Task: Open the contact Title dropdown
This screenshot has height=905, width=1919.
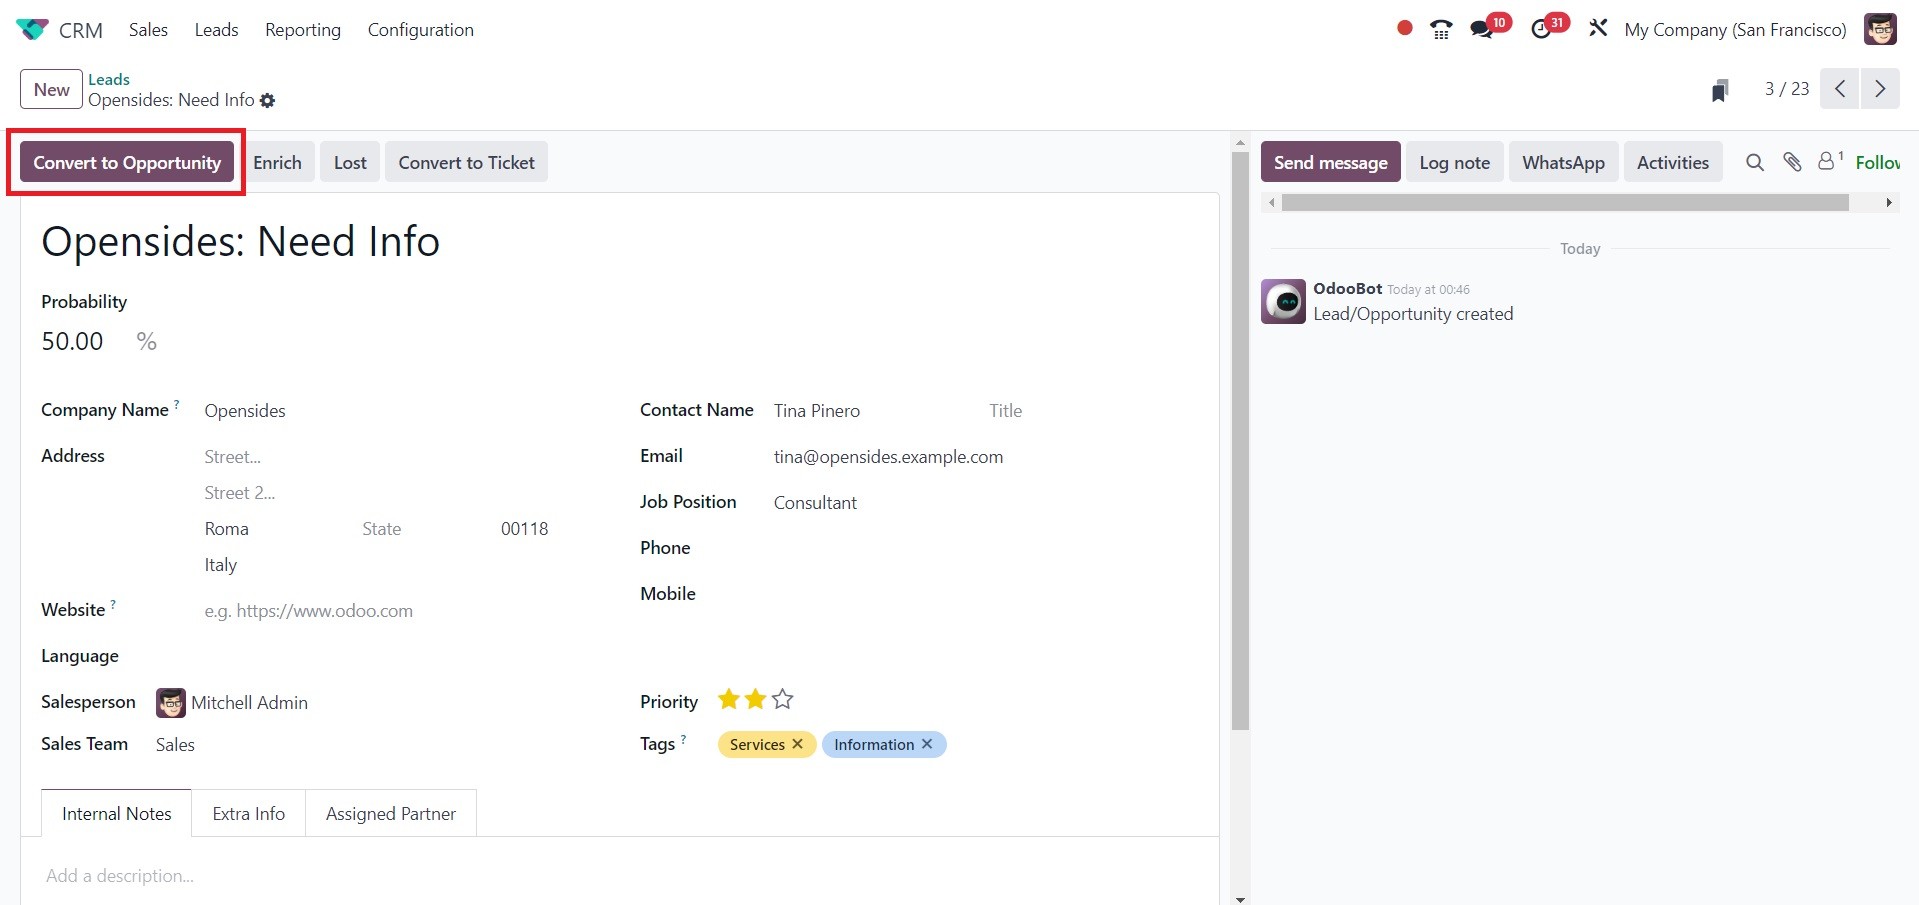Action: [1092, 411]
